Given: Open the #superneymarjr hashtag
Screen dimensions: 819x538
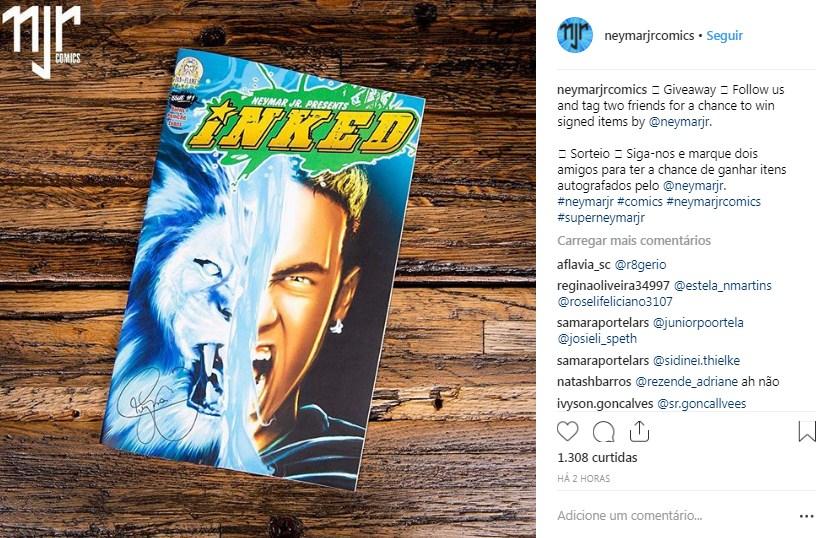Looking at the screenshot, I should click(x=601, y=217).
